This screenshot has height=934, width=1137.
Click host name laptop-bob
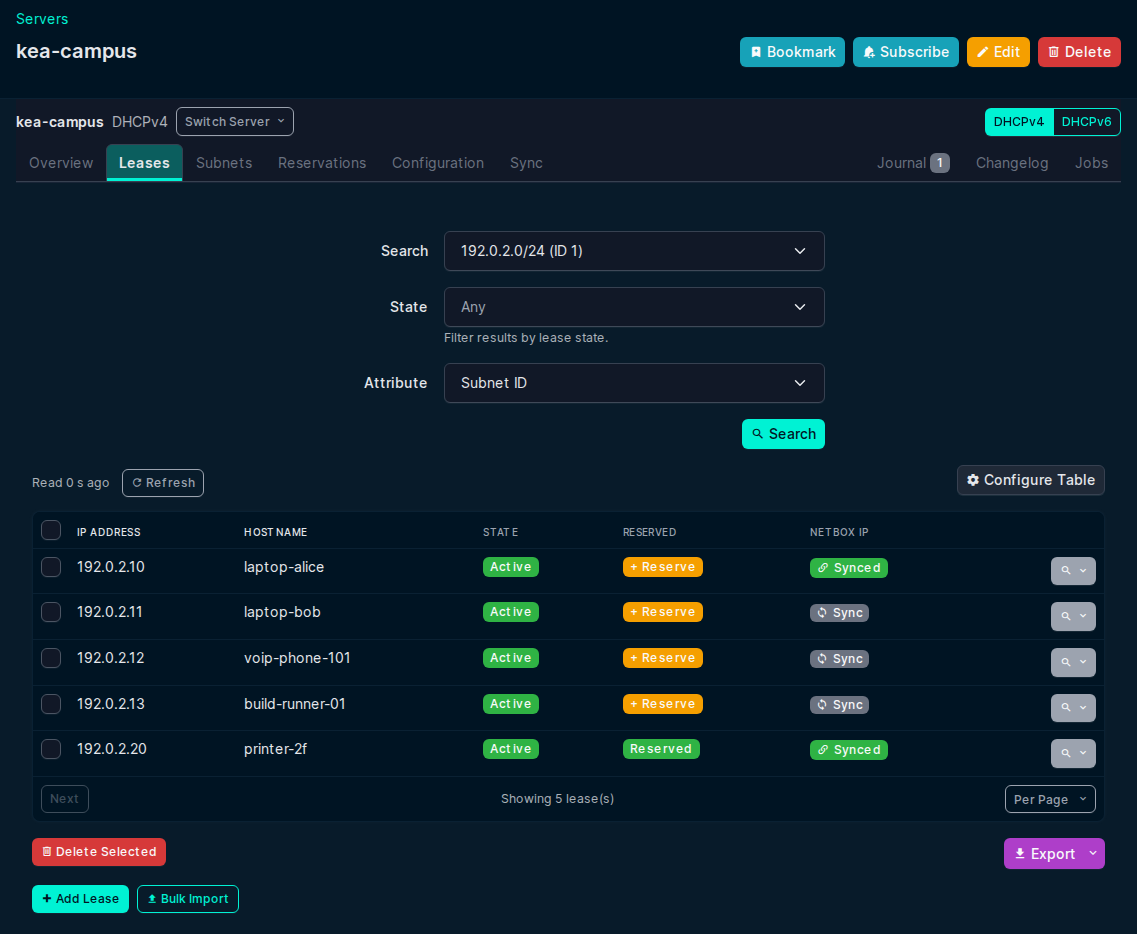pyautogui.click(x=282, y=612)
